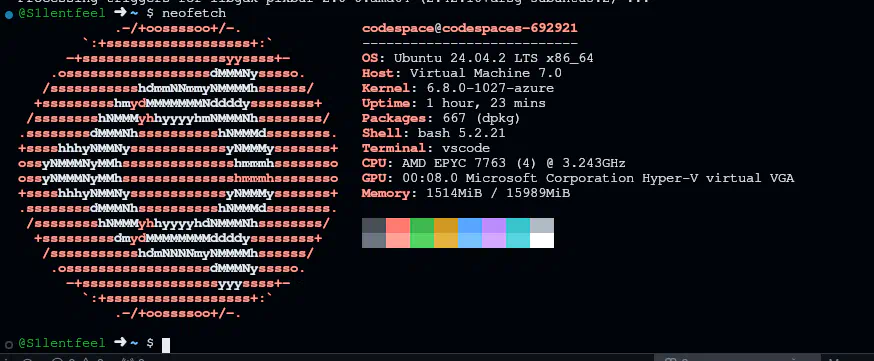Click the arrow symbol in the bottom prompt
The height and width of the screenshot is (361, 874).
tap(120, 343)
